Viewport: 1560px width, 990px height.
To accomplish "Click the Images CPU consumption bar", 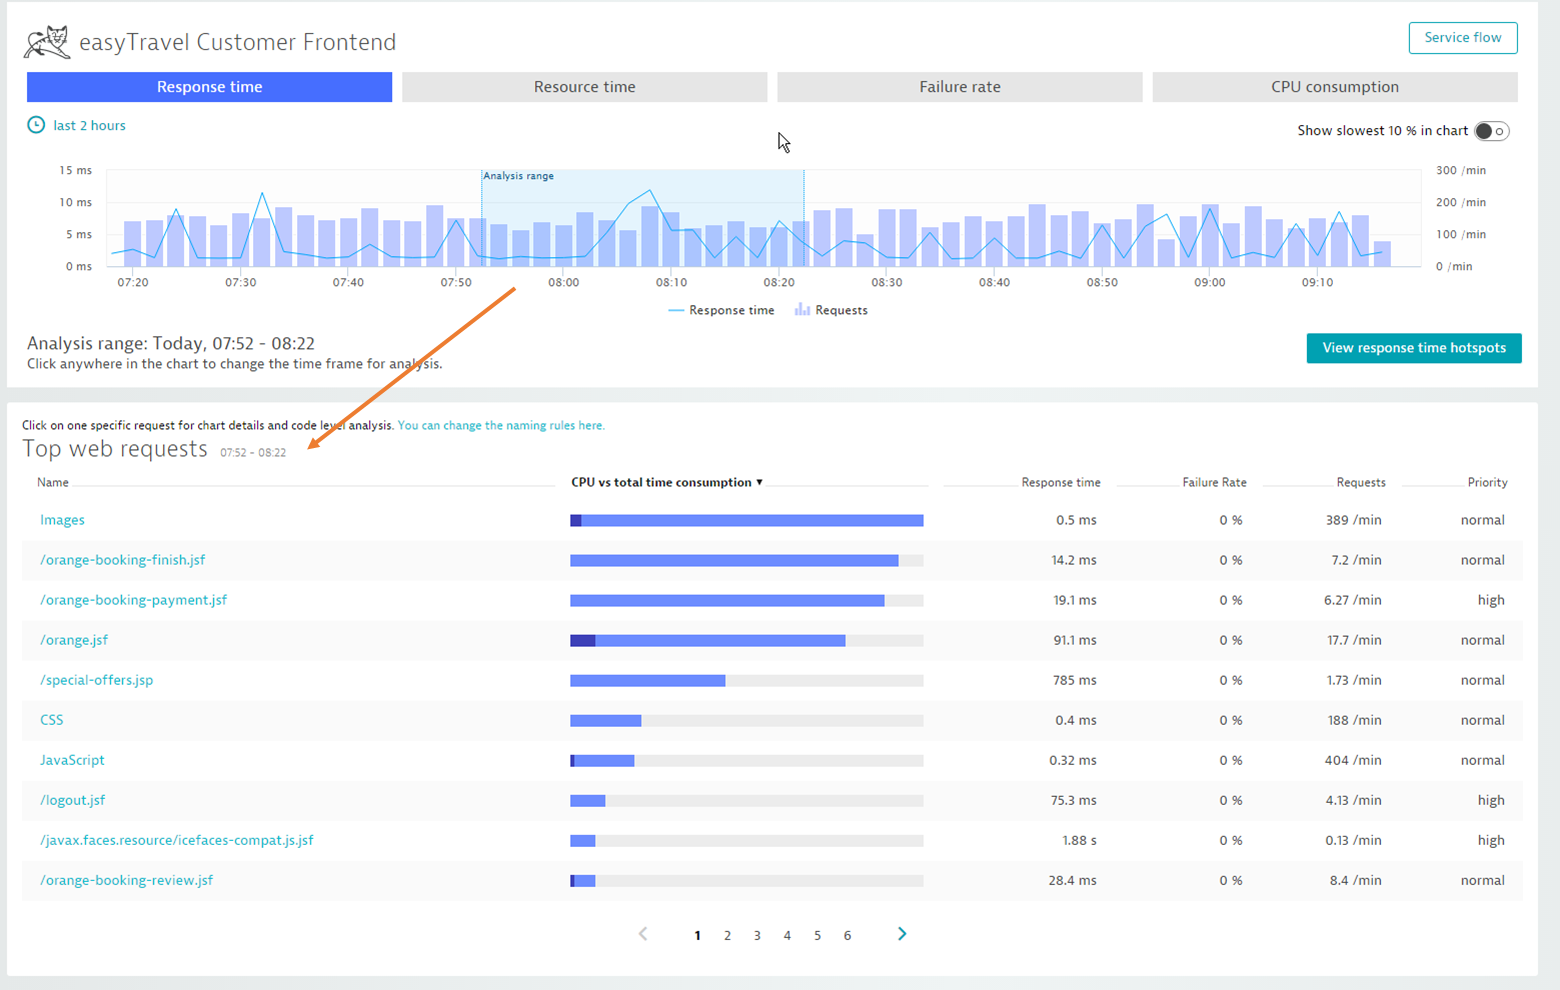I will click(x=747, y=520).
